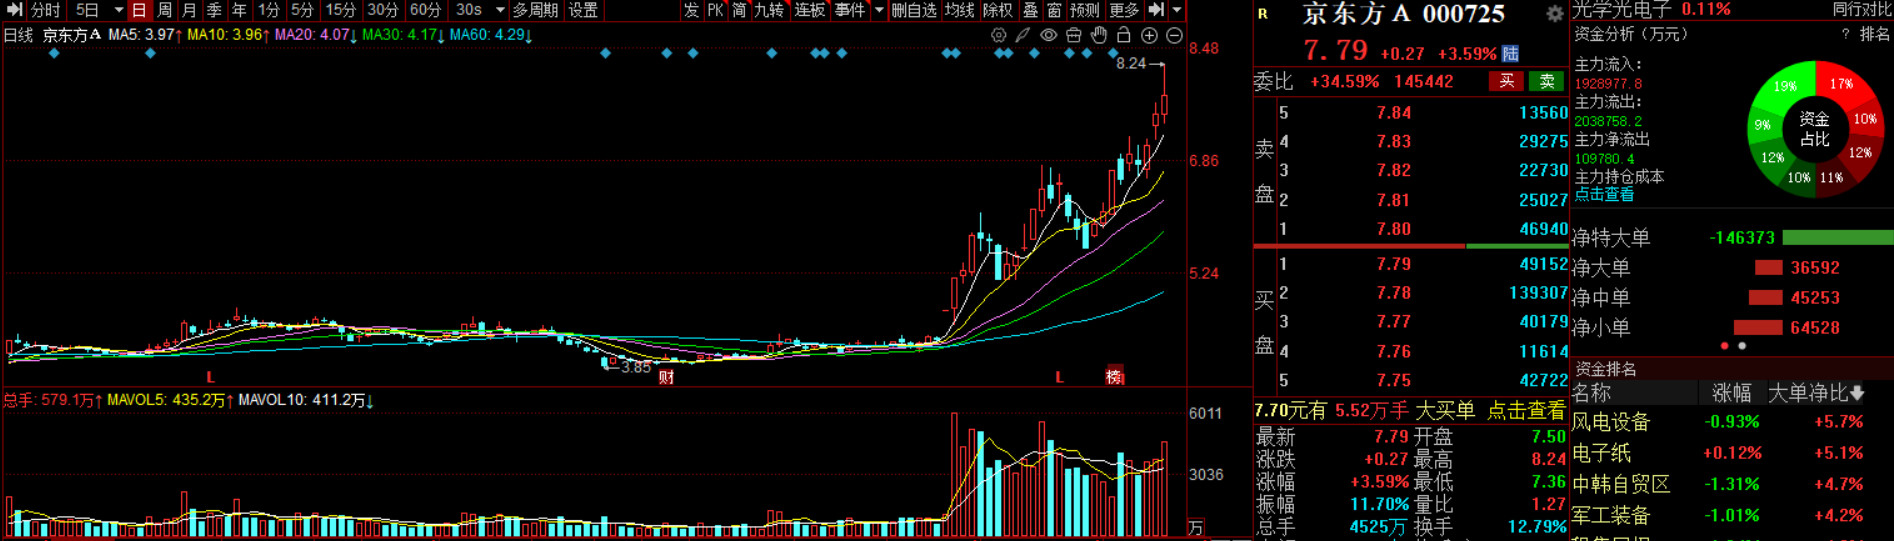The width and height of the screenshot is (1894, 541).
Task: Select the 中韩自贸区 sector row
Action: (1732, 484)
